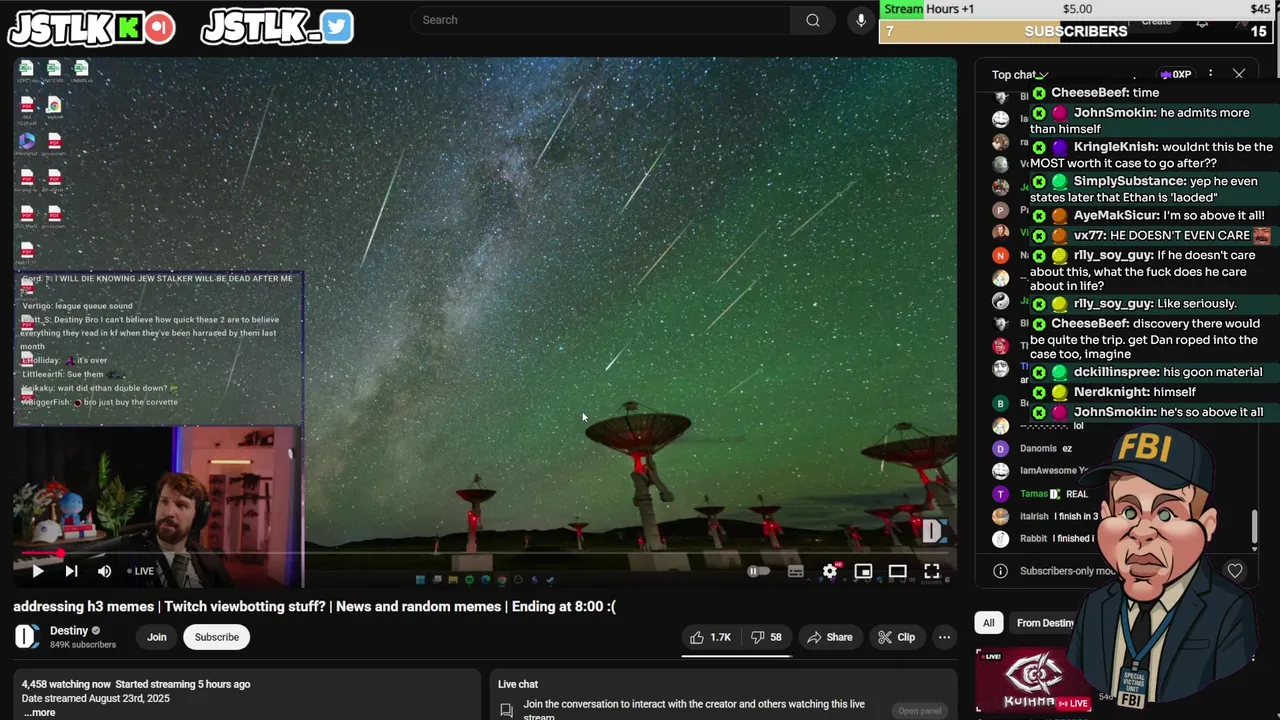This screenshot has height=720, width=1280.
Task: Open the Top chat dropdown
Action: 1019,75
